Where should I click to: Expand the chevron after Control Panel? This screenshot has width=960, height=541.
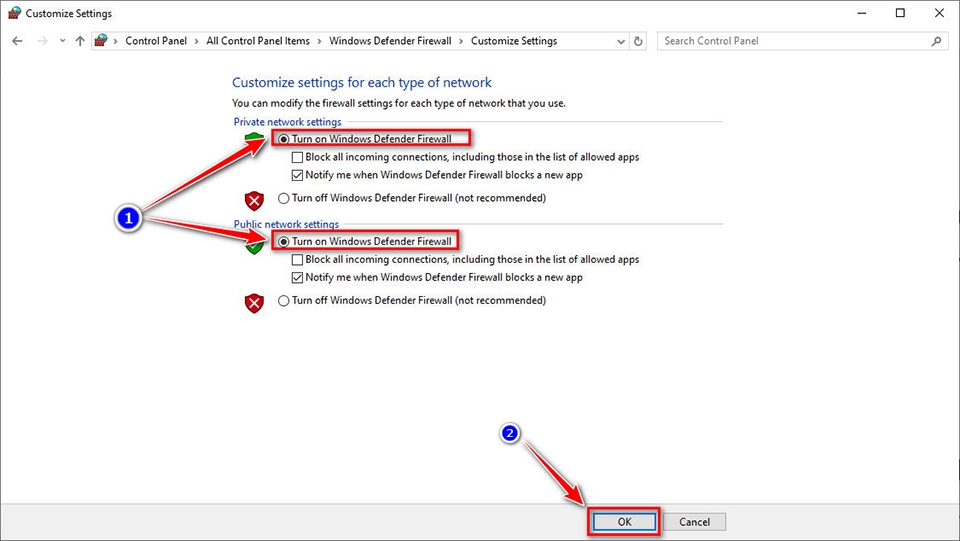[197, 41]
